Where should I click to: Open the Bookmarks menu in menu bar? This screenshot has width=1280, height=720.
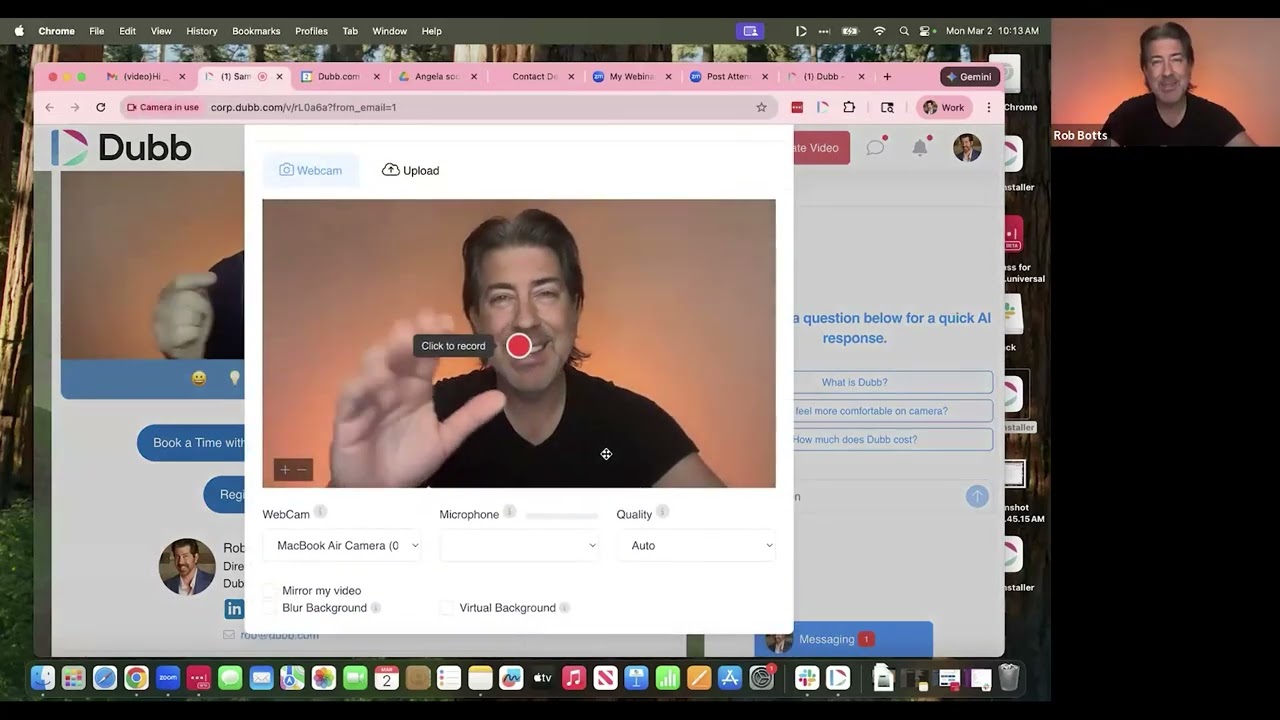[256, 31]
